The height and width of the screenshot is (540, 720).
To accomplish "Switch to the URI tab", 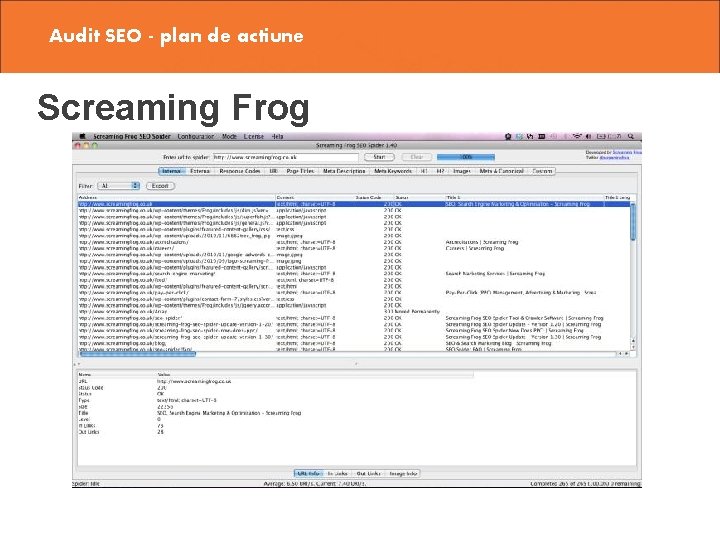I will click(273, 171).
